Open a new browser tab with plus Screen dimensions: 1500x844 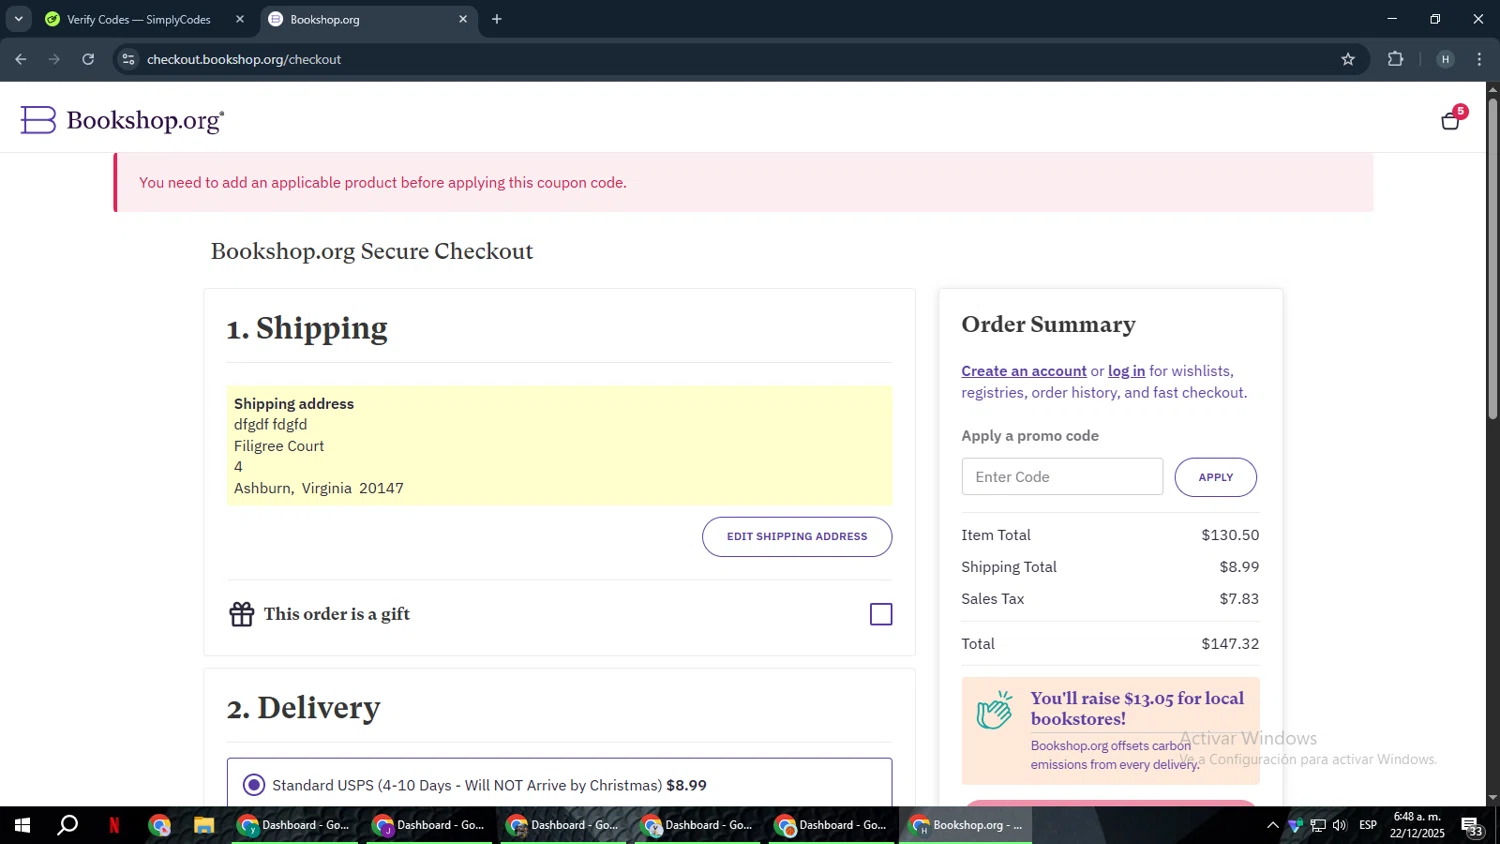click(497, 19)
